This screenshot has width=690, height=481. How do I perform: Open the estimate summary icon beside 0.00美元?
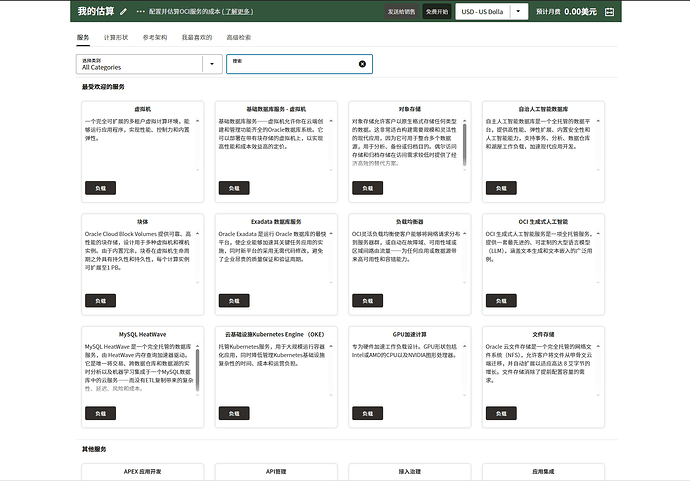609,12
